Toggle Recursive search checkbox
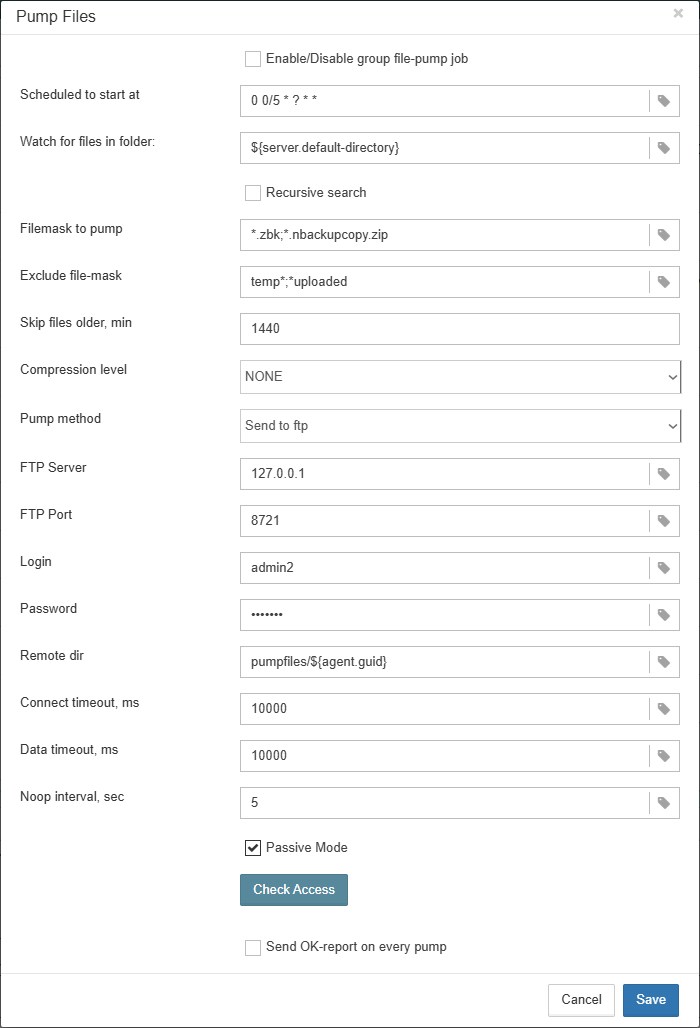This screenshot has width=700, height=1028. 253,192
